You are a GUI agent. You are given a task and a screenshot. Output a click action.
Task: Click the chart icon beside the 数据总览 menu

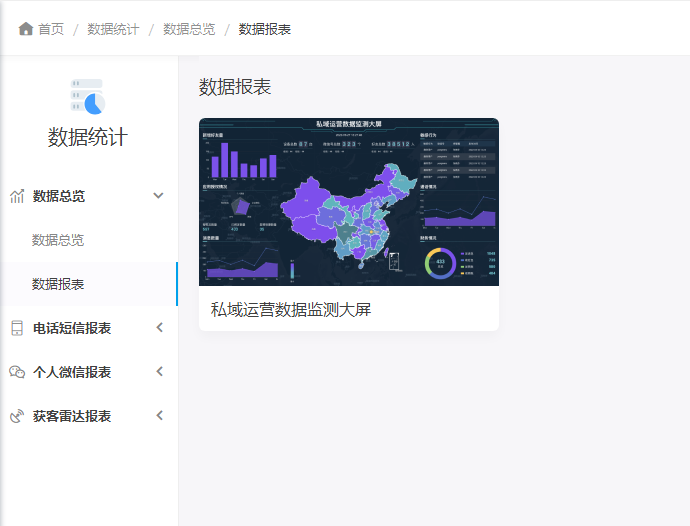pyautogui.click(x=17, y=196)
